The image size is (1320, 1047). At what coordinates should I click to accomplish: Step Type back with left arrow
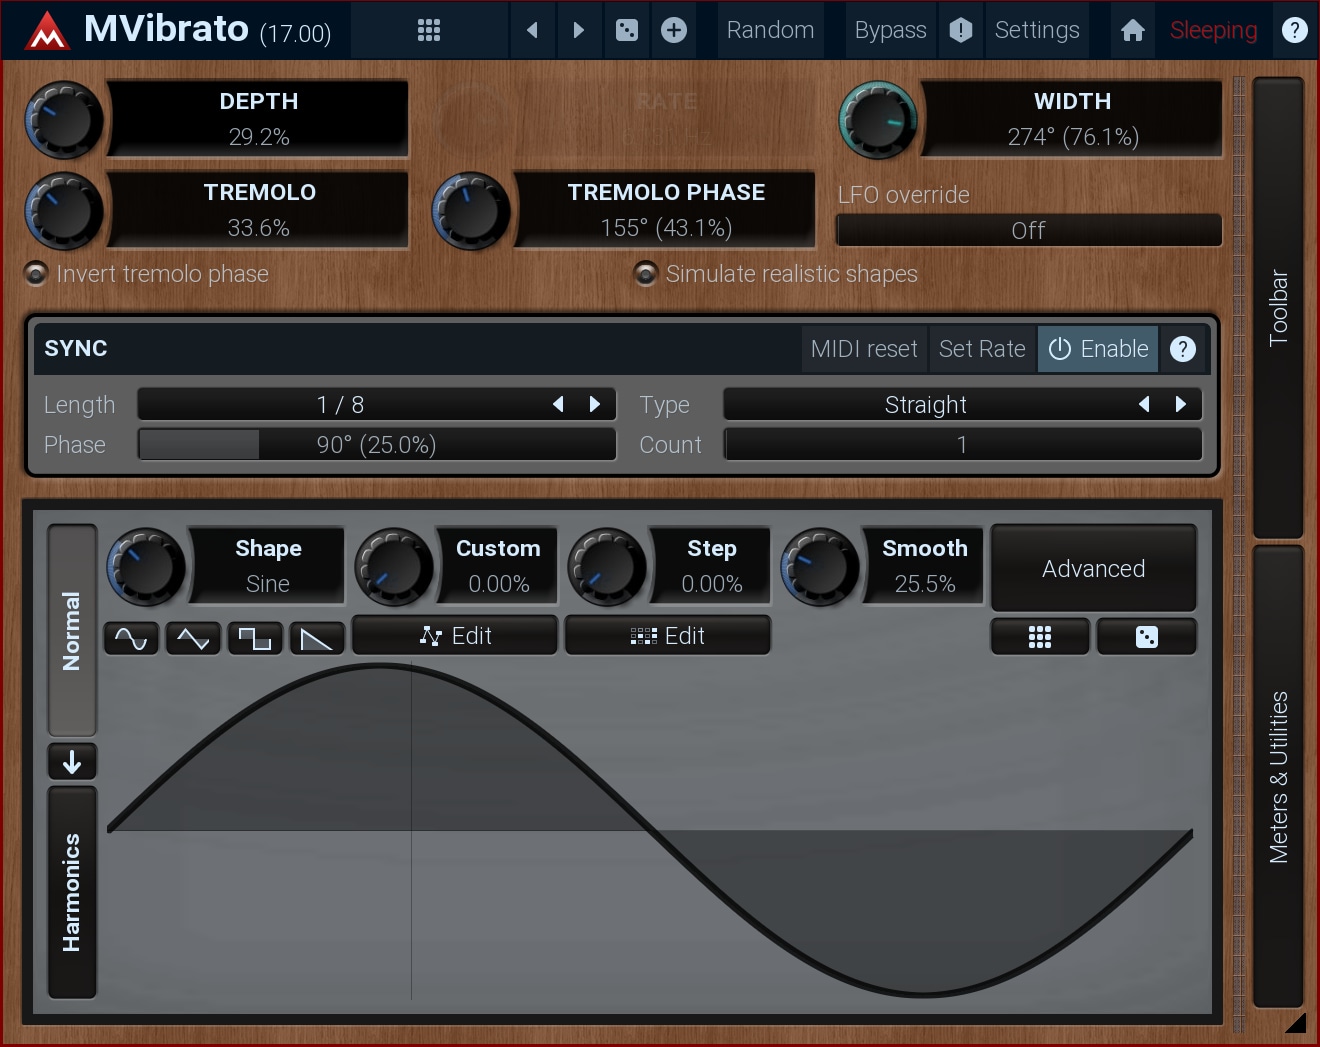1144,405
